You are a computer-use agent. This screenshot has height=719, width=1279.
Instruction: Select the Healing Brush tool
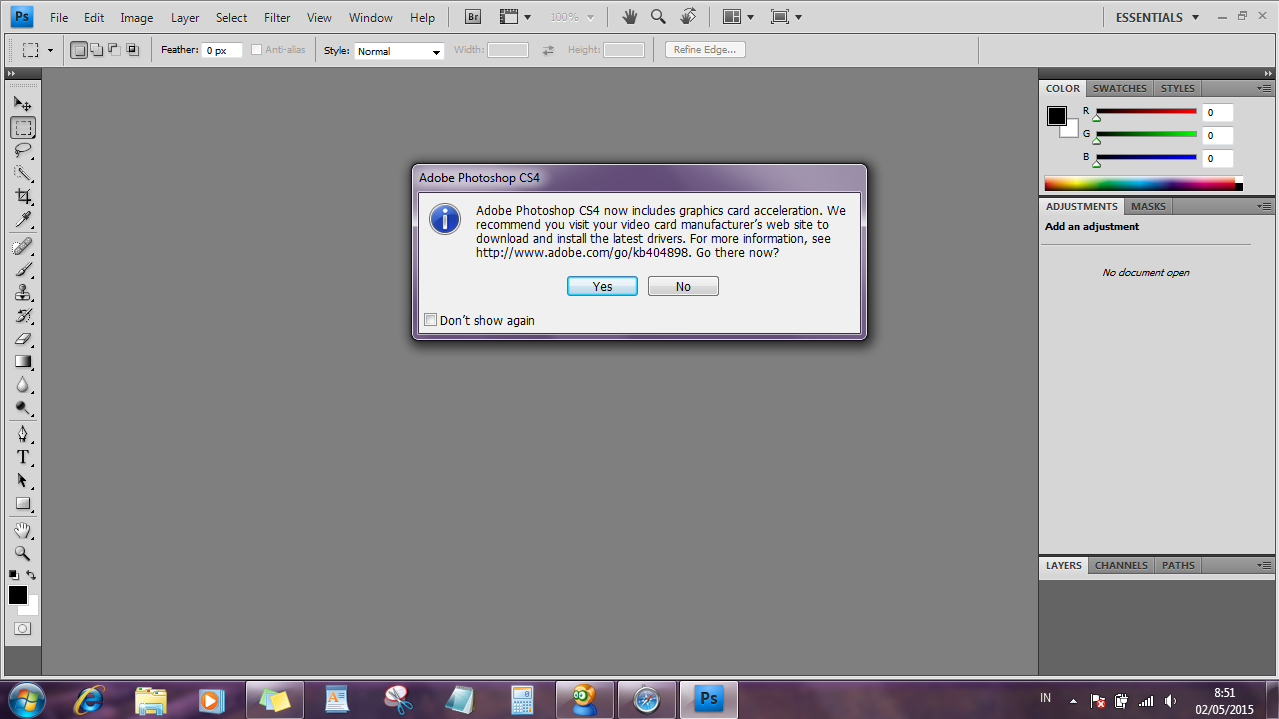tap(22, 246)
